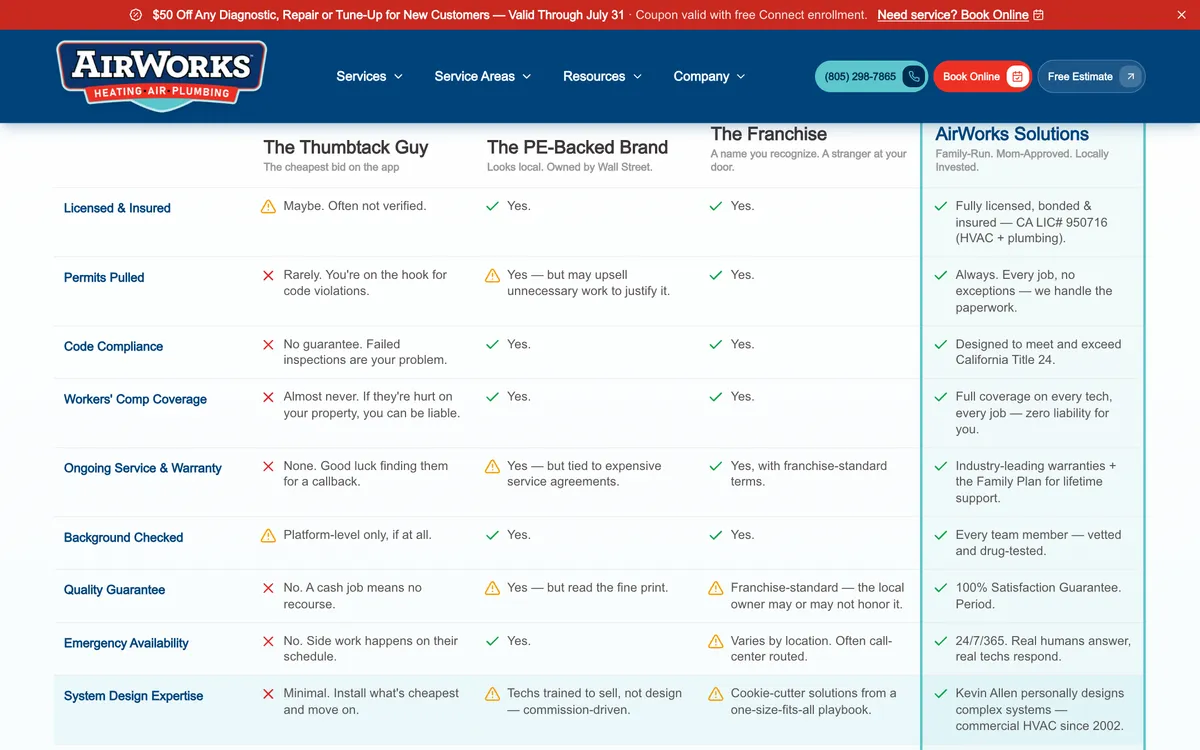Click the red X beside No guarantee. Failed inspections

click(268, 344)
